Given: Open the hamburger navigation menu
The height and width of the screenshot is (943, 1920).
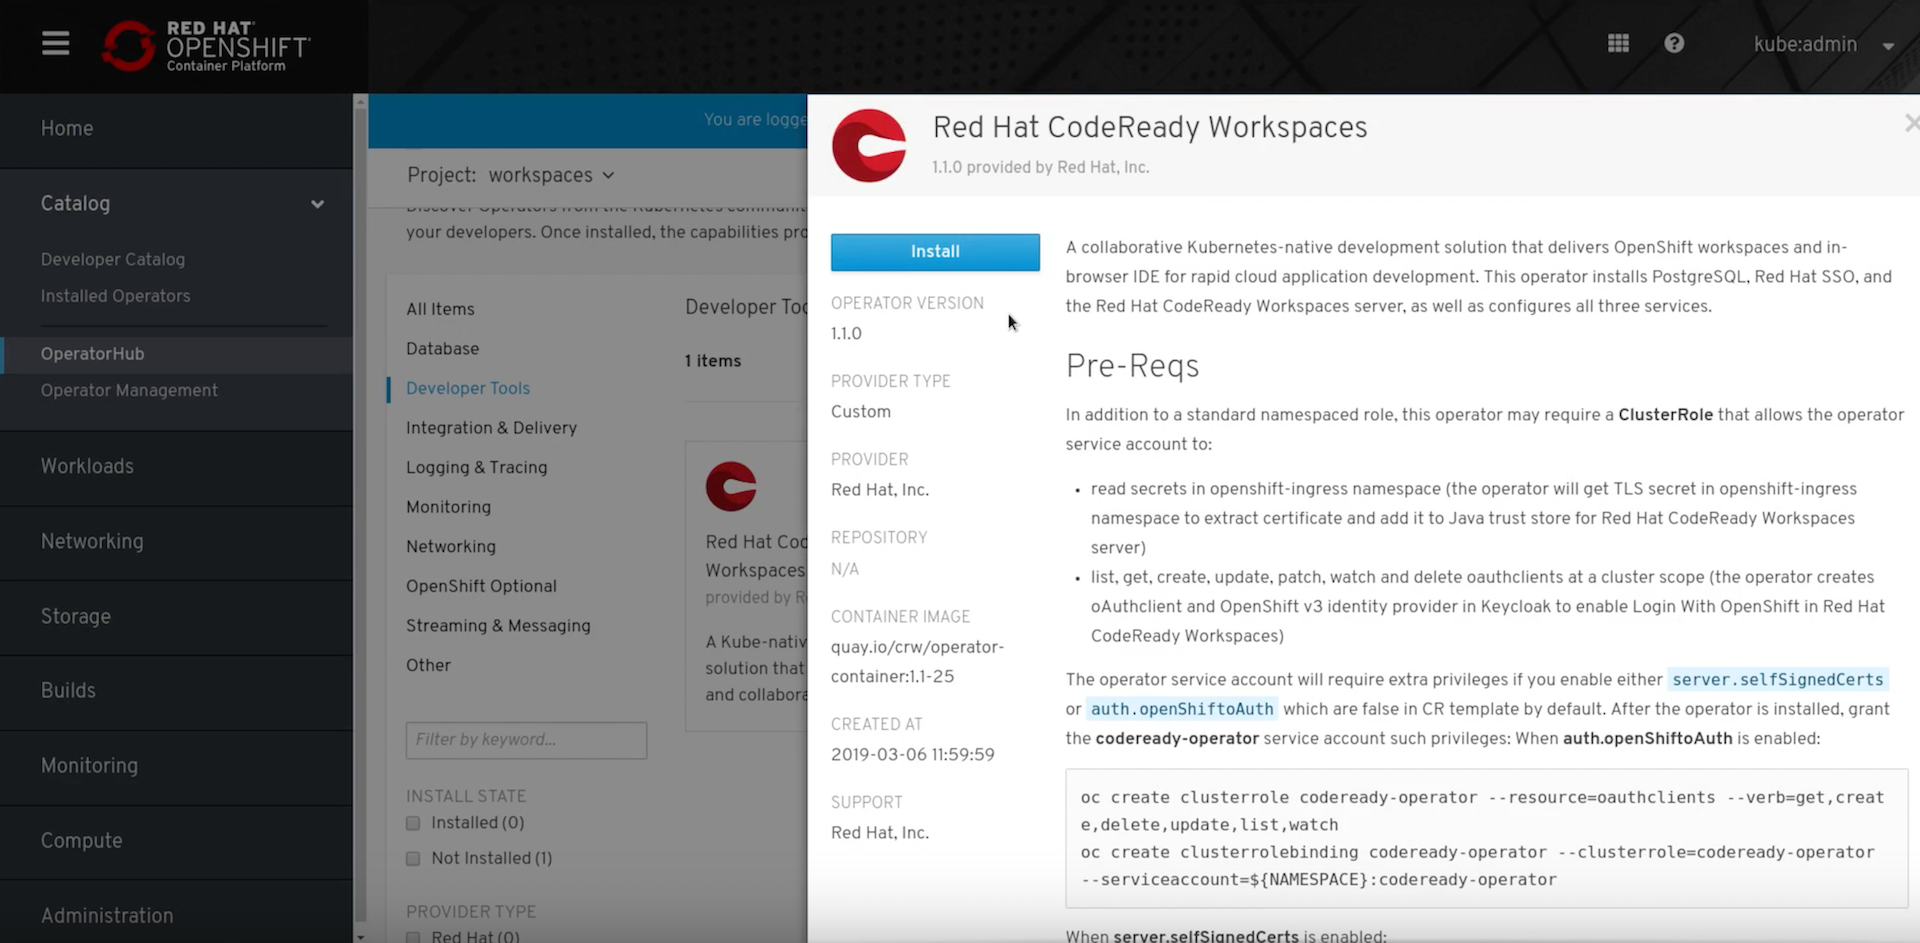Looking at the screenshot, I should [x=55, y=43].
